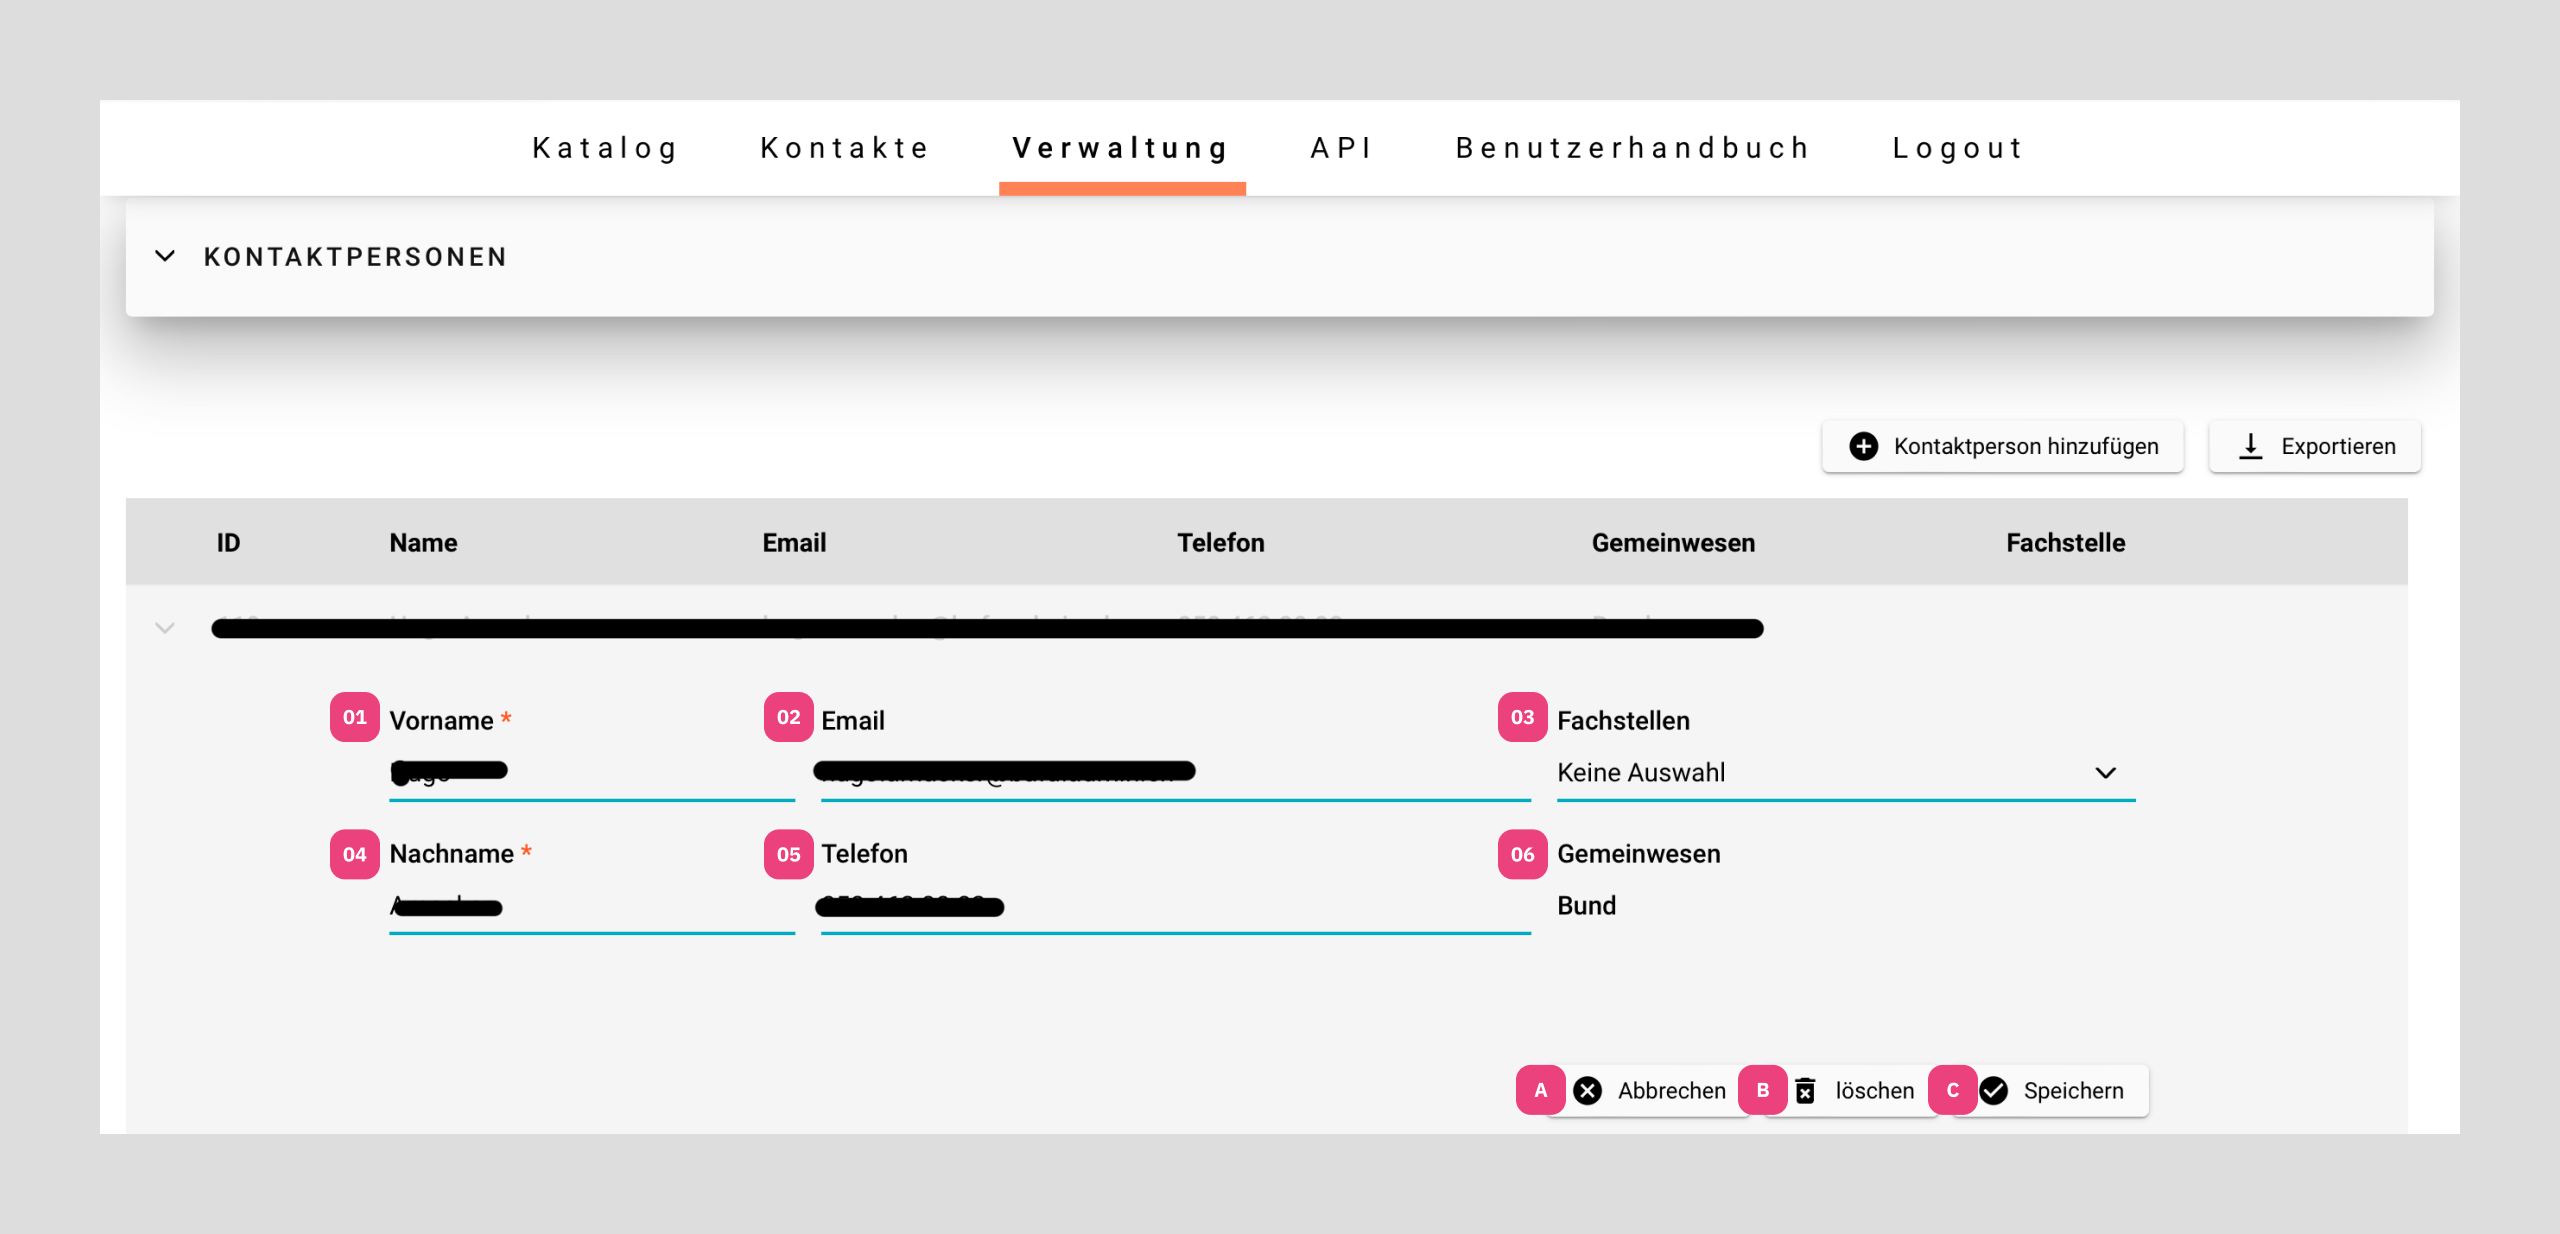Click Logout in the navigation
Image resolution: width=2560 pixels, height=1234 pixels.
pos(1958,148)
